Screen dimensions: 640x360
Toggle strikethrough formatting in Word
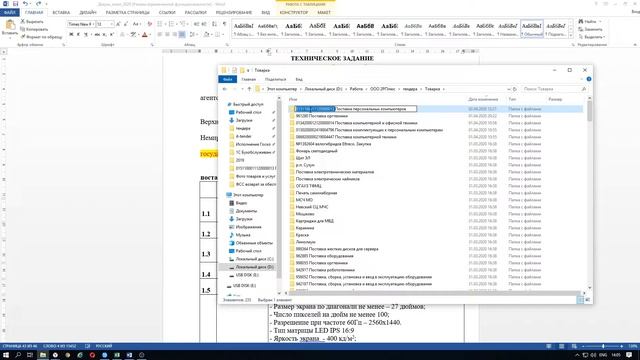coord(97,35)
